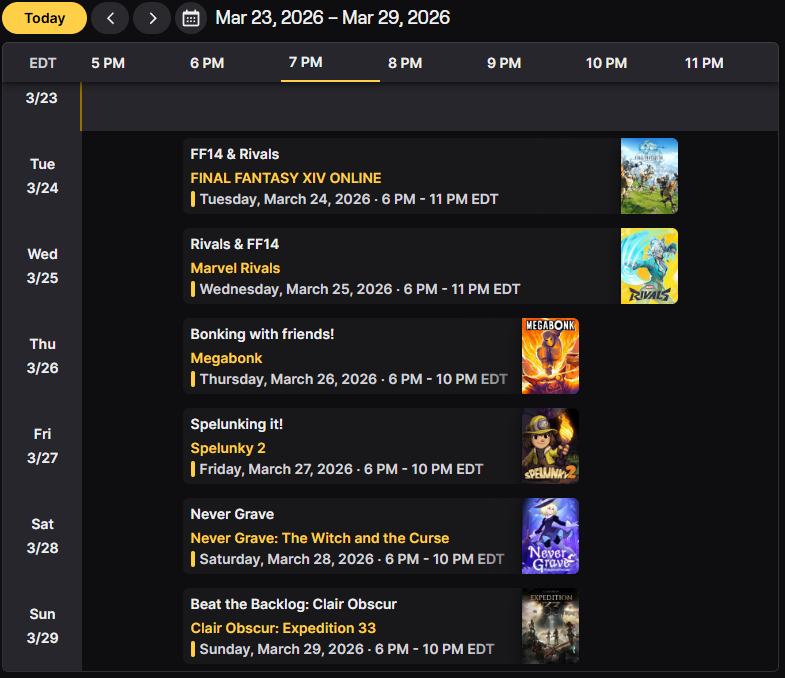Click the Clair Obscur: Expedition 33 link

click(283, 628)
